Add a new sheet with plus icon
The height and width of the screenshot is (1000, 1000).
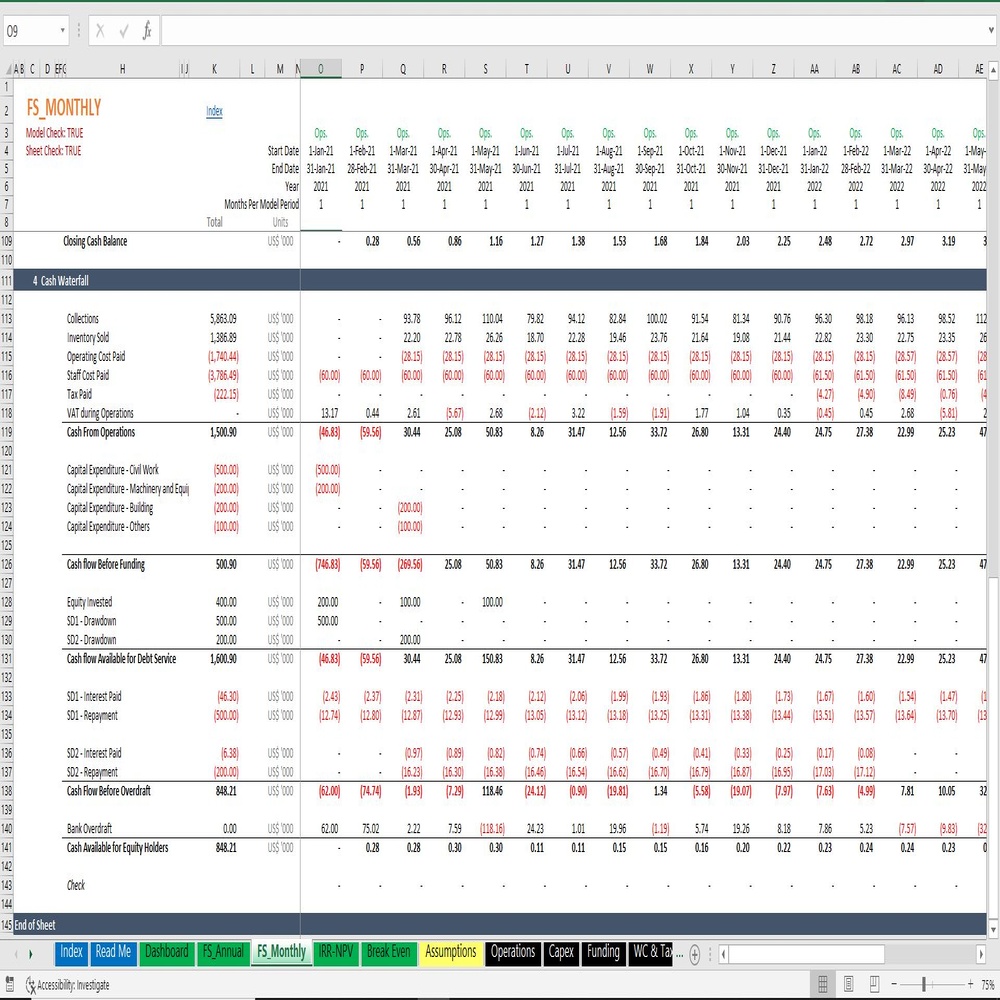695,954
